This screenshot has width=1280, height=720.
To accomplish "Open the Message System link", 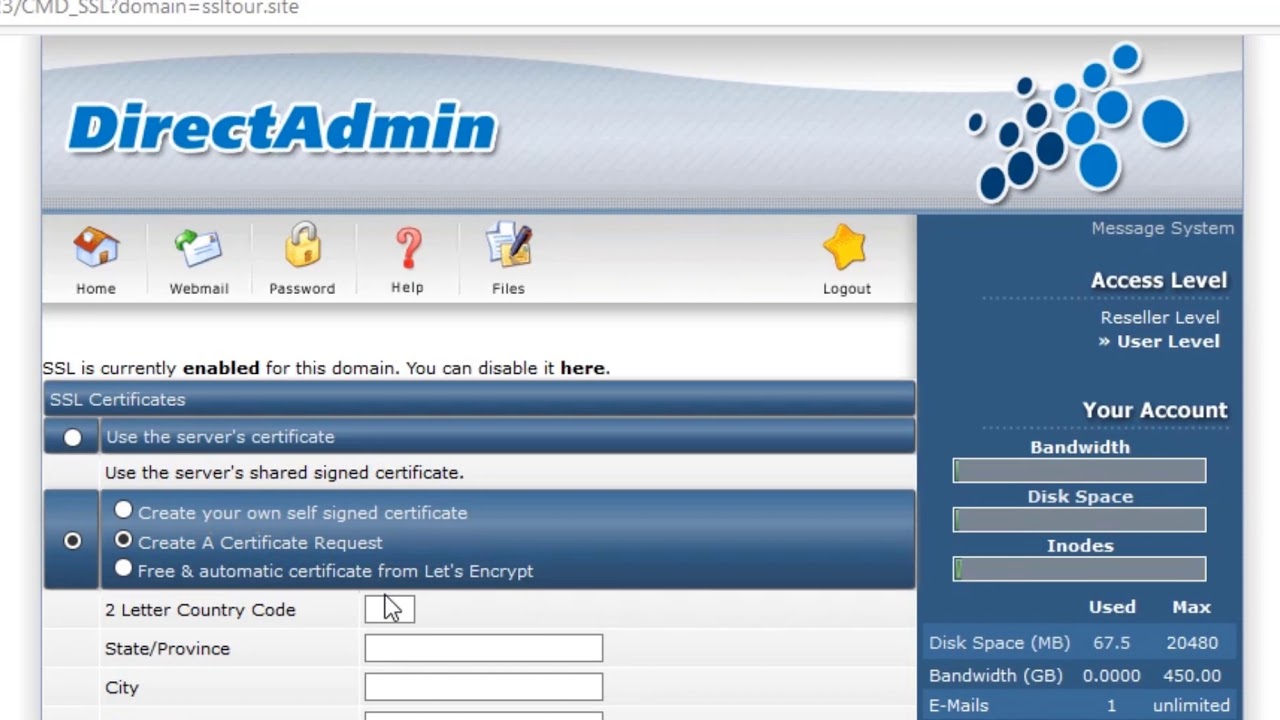I will 1162,228.
